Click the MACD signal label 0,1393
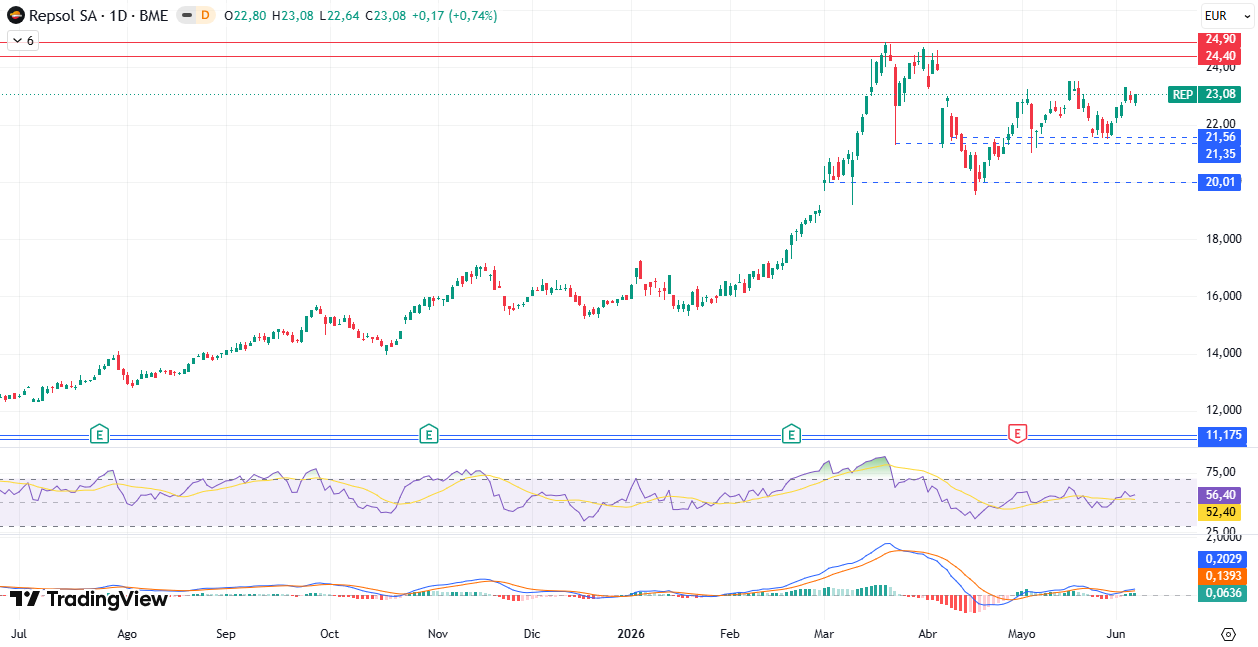Image resolution: width=1258 pixels, height=647 pixels. 1223,576
